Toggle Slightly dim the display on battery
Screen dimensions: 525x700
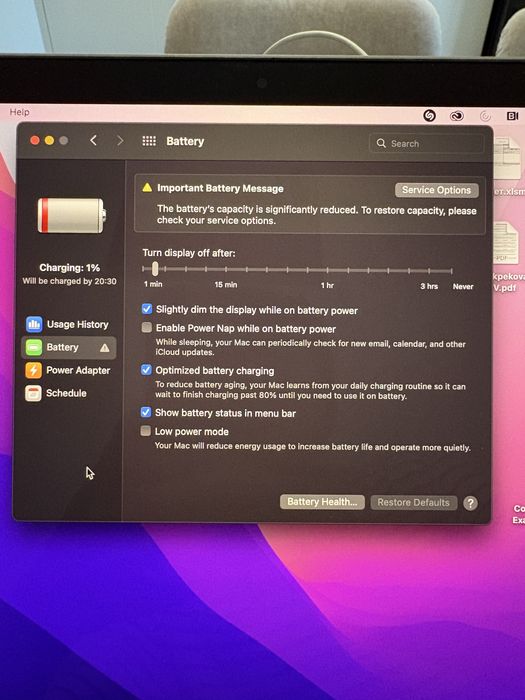click(x=147, y=309)
